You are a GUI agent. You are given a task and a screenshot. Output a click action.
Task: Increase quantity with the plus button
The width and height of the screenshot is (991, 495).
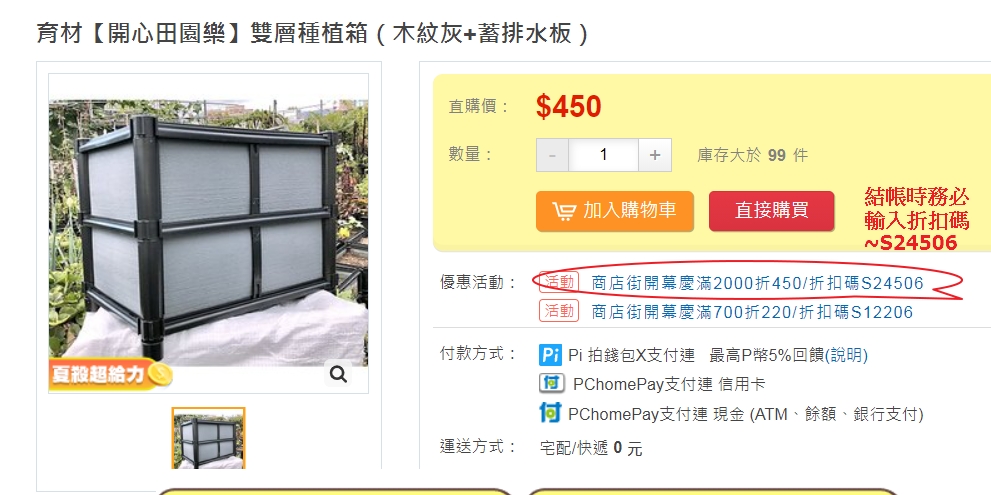click(x=655, y=155)
